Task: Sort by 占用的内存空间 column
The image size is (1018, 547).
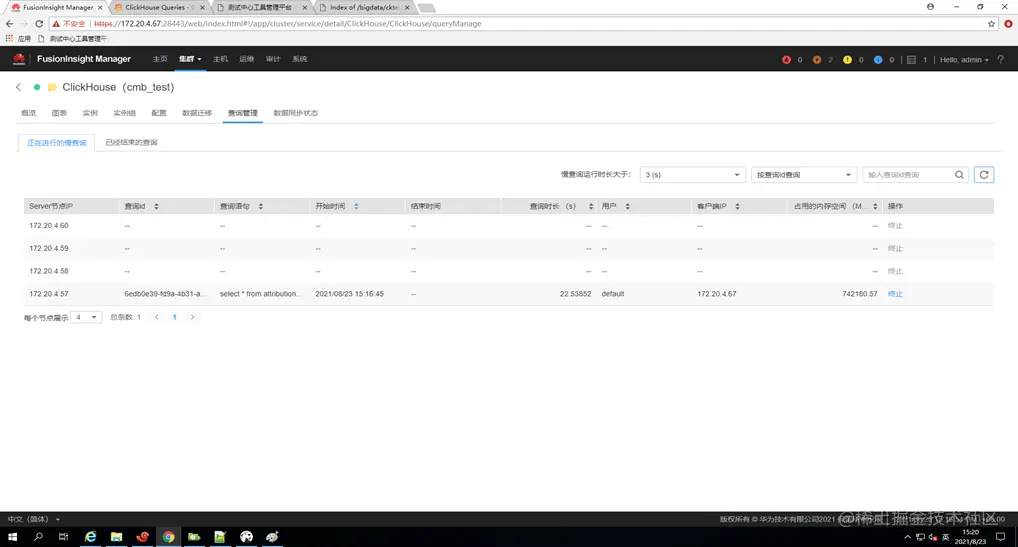Action: [875, 206]
